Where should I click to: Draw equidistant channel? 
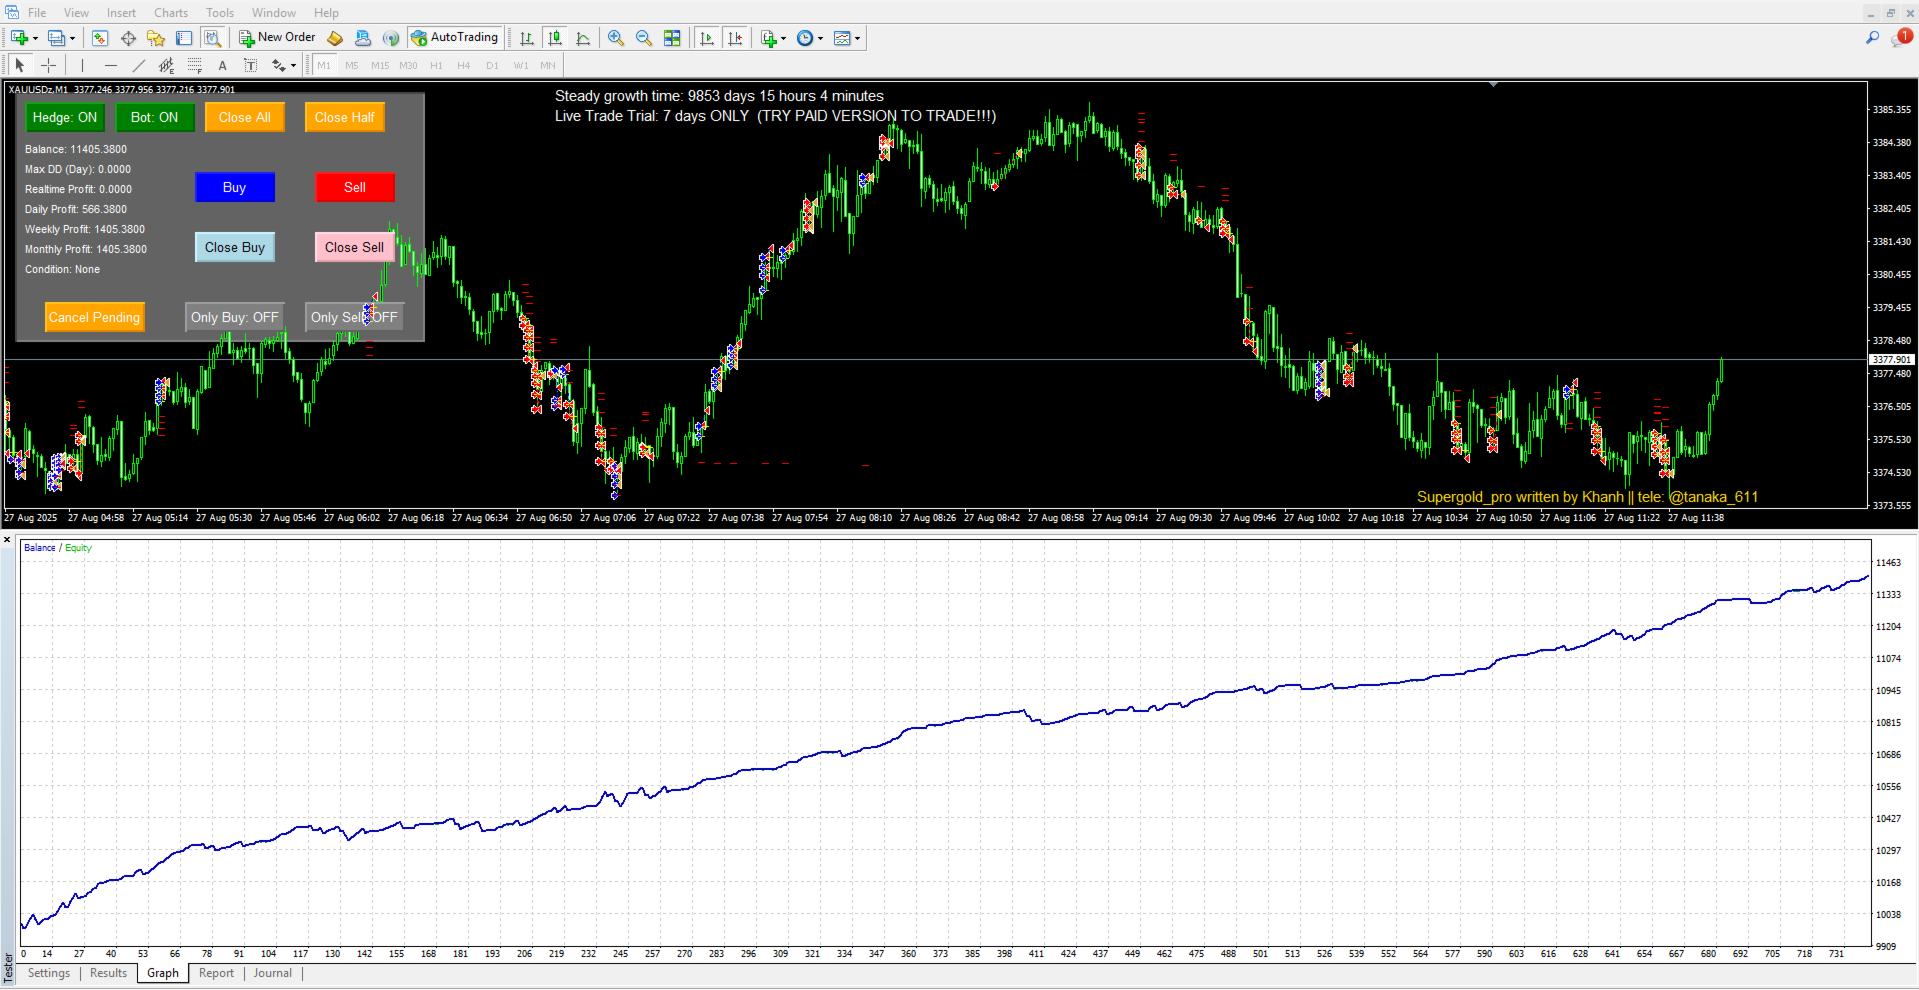pos(166,65)
